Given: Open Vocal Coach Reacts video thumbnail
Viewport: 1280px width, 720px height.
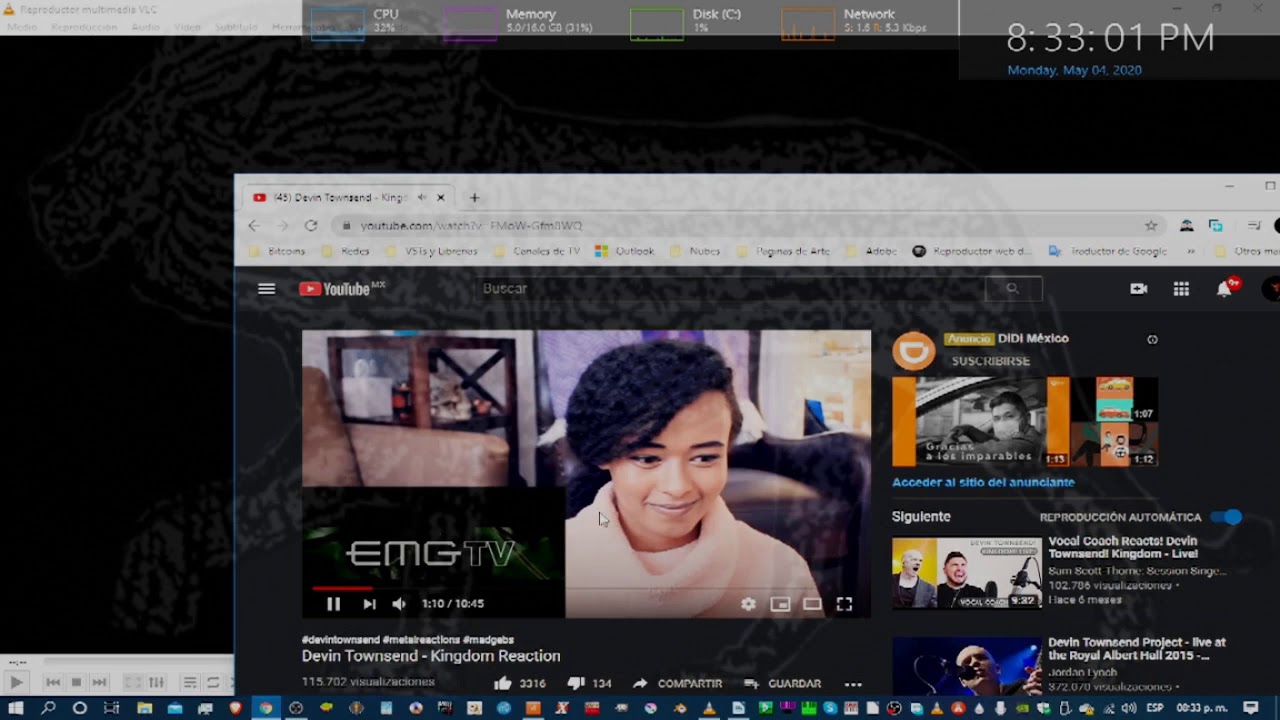Looking at the screenshot, I should click(x=967, y=573).
